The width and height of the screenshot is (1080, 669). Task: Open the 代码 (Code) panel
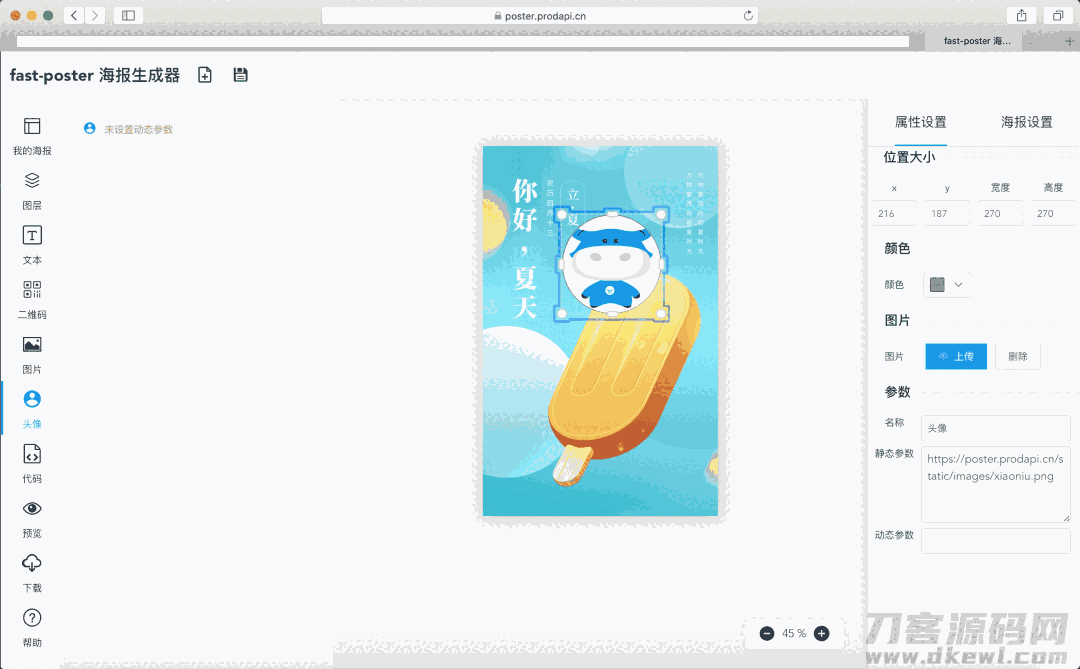click(32, 462)
